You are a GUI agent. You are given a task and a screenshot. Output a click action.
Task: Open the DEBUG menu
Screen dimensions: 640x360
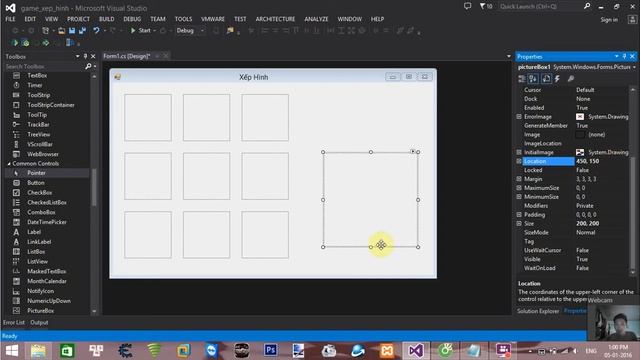click(x=132, y=19)
